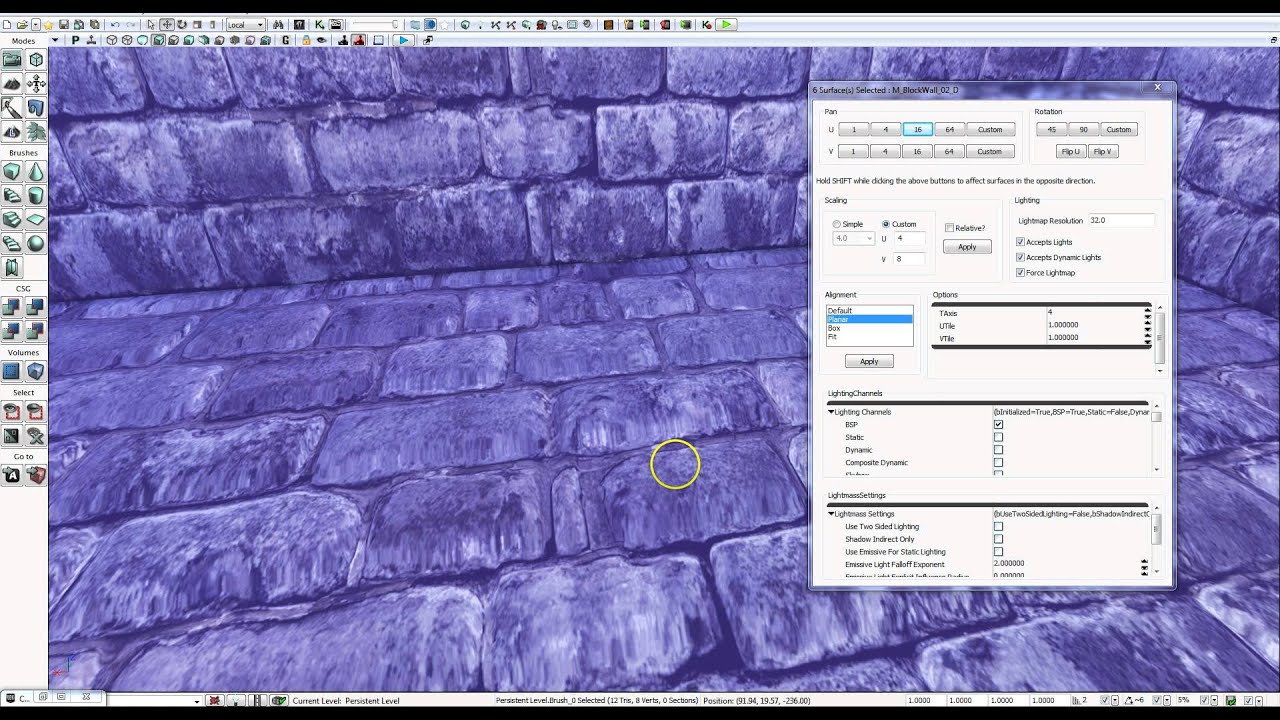Go to actor icon
The width and height of the screenshot is (1280, 720).
coord(12,476)
